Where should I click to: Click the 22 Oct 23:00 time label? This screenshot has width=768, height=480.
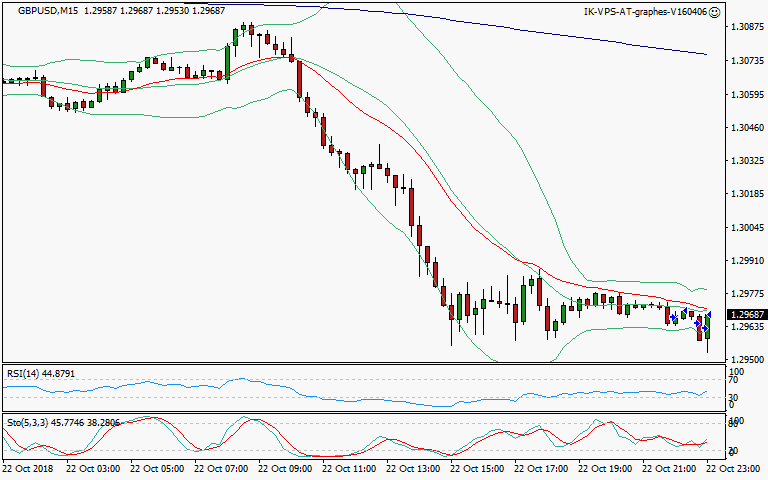click(735, 467)
